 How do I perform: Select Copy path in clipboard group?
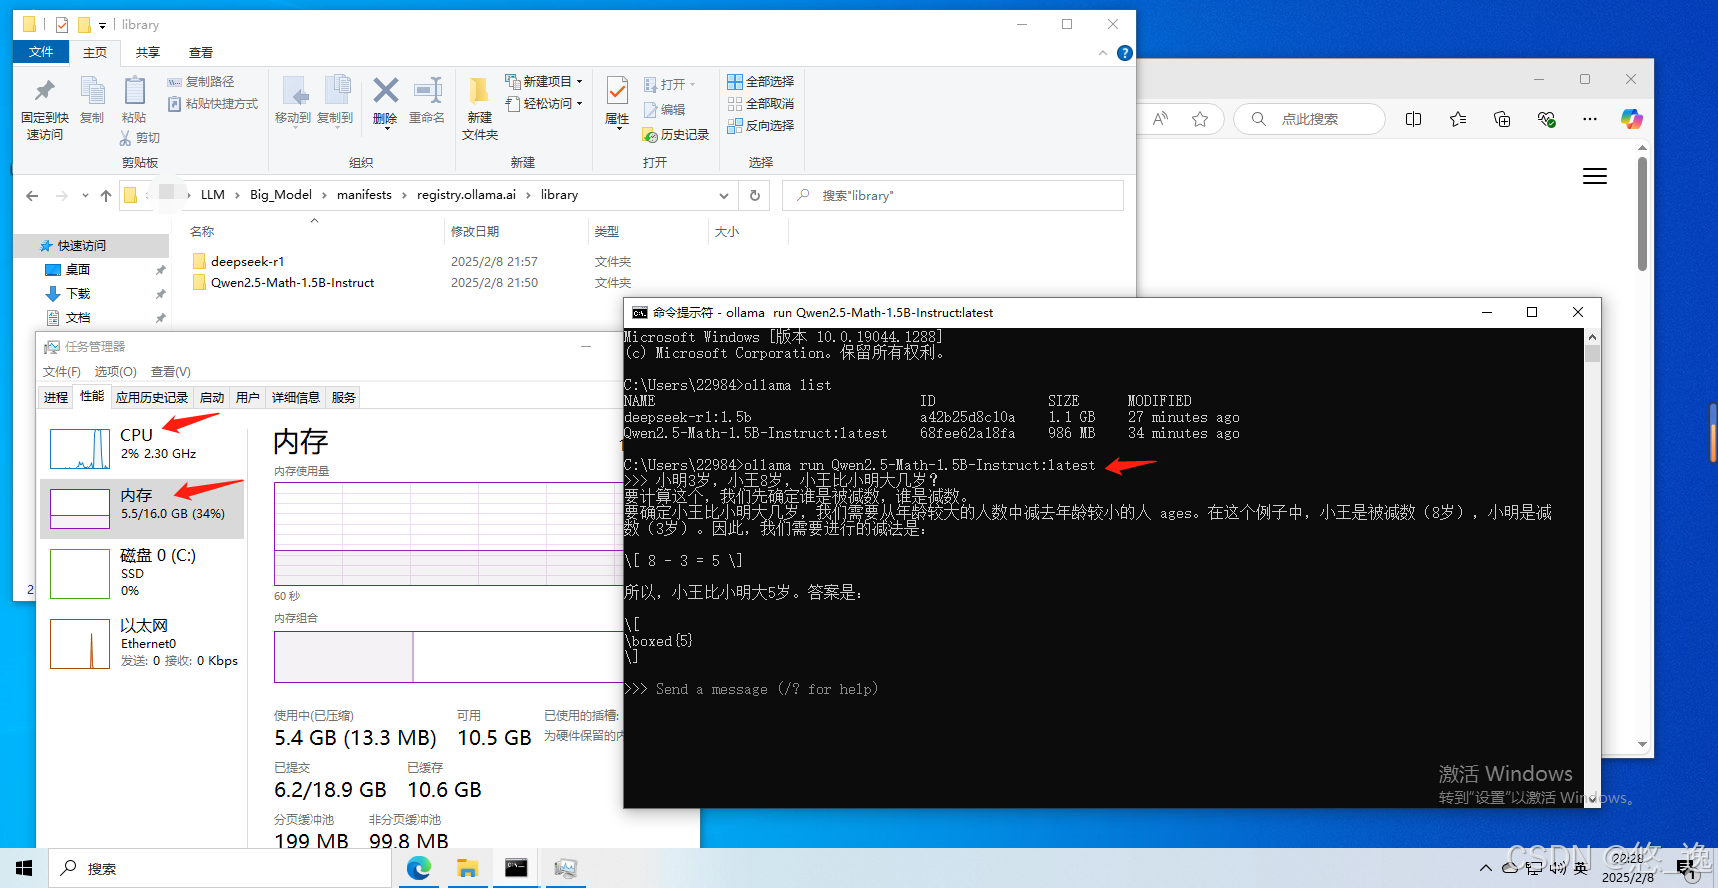pyautogui.click(x=201, y=82)
